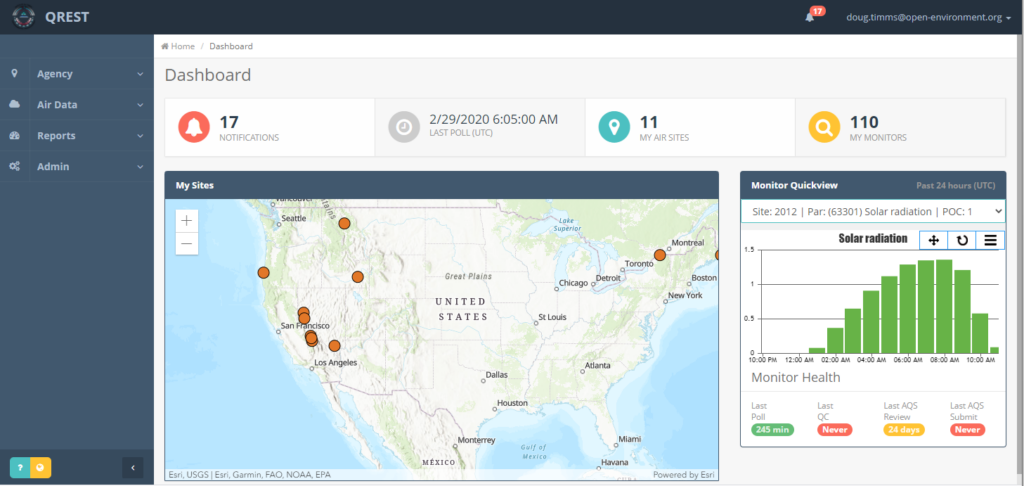Viewport: 1024px width, 486px height.
Task: Expand the Agency chevron
Action: 140,74
